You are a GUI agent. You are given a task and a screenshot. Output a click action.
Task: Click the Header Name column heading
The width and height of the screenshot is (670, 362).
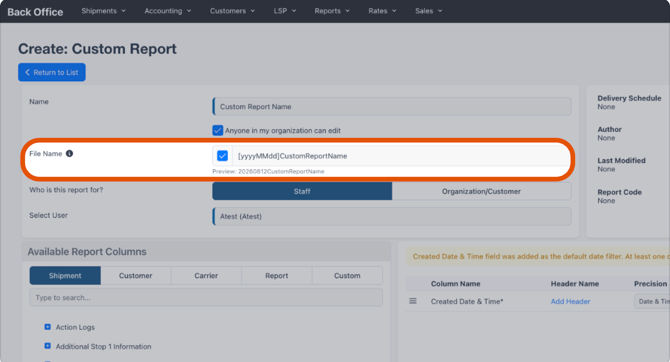(574, 283)
